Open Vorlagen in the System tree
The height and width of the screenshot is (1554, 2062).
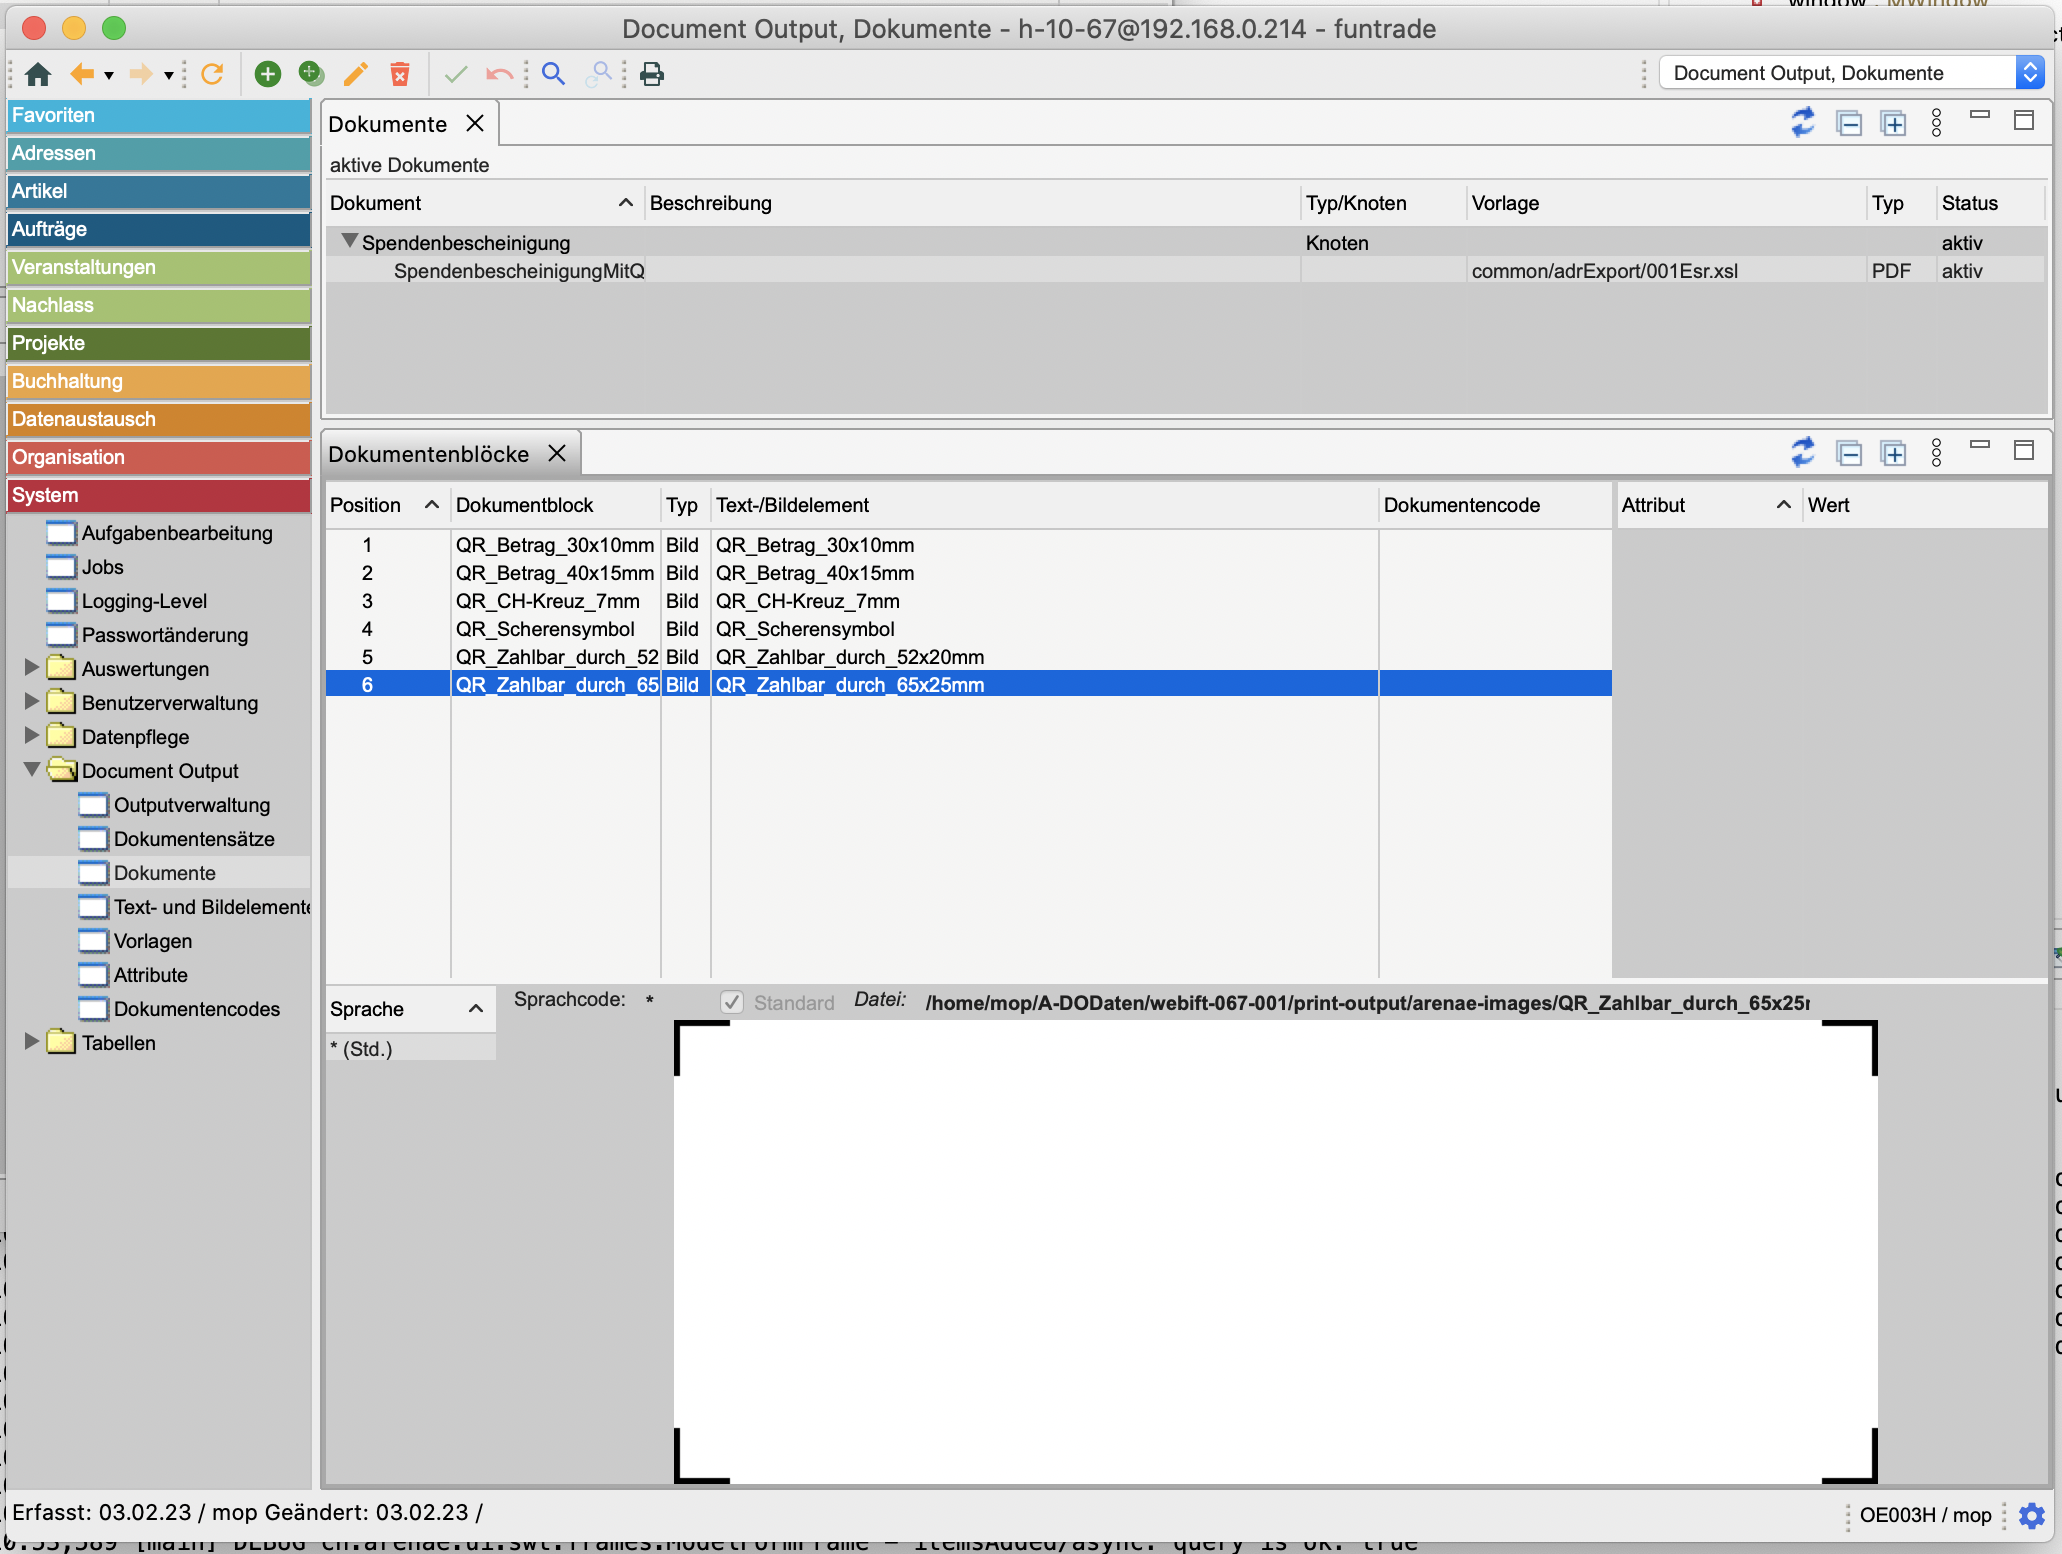click(152, 941)
